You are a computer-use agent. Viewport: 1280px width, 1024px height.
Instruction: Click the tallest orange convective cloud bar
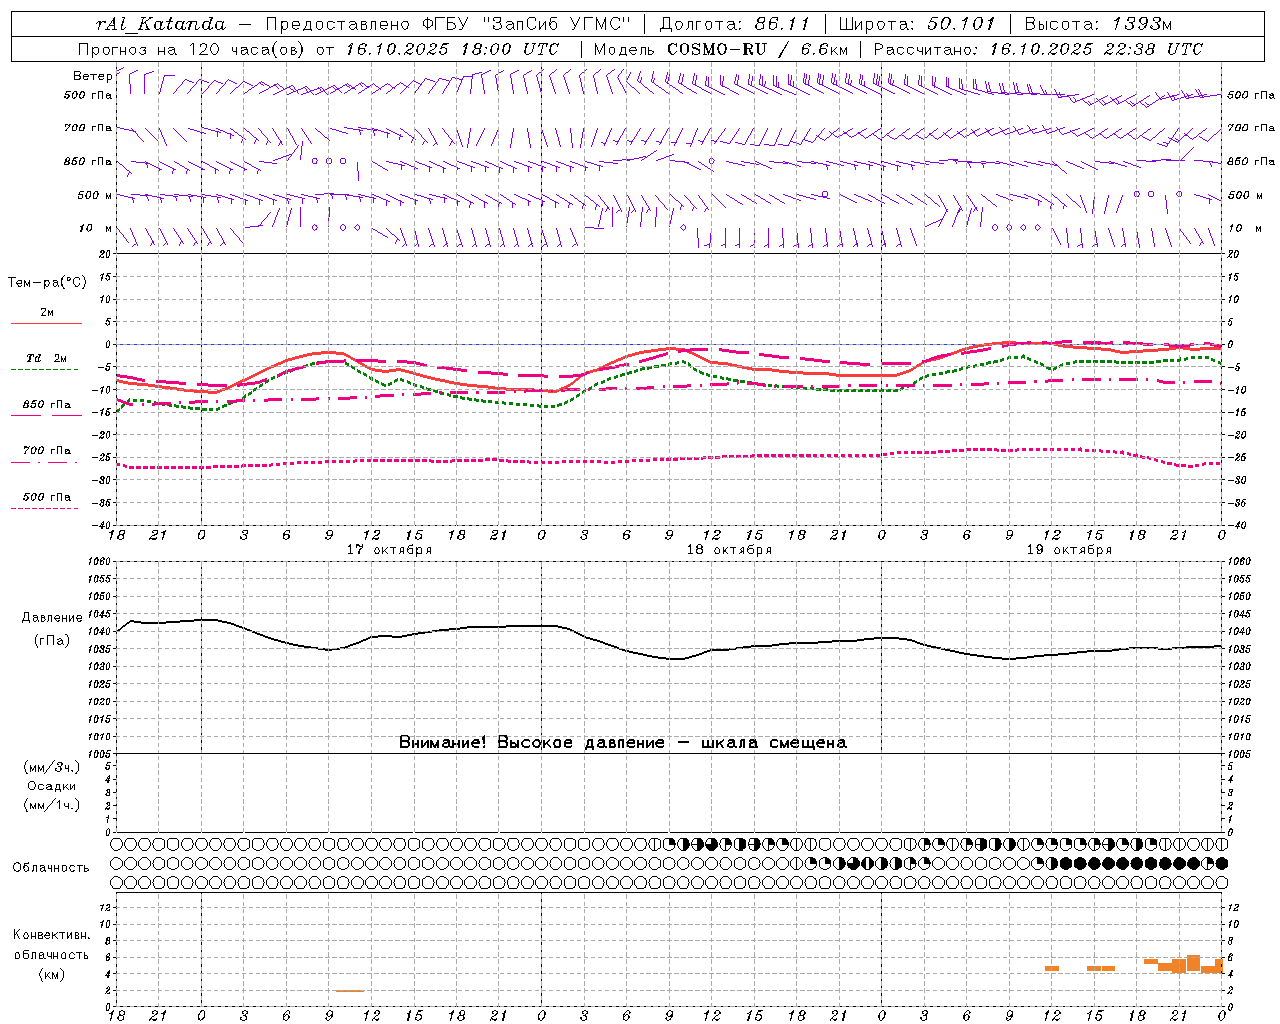pos(1193,964)
